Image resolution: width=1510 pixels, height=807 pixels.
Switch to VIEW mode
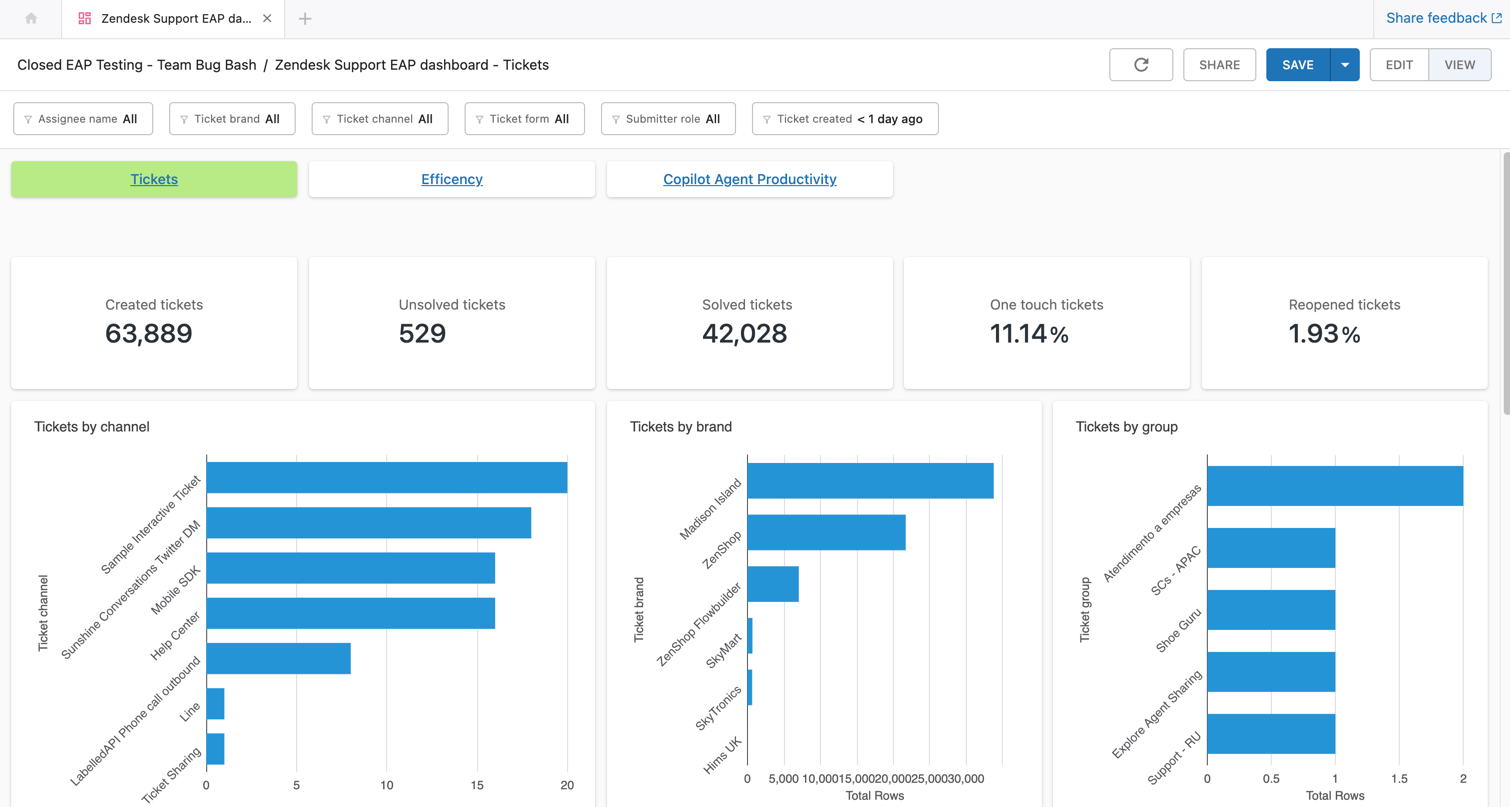[x=1459, y=65]
